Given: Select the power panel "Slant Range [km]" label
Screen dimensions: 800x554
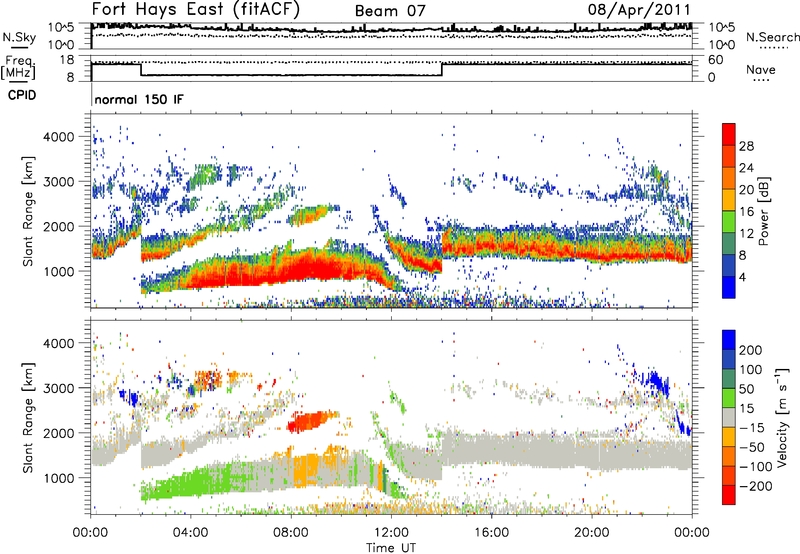Looking at the screenshot, I should [x=28, y=211].
